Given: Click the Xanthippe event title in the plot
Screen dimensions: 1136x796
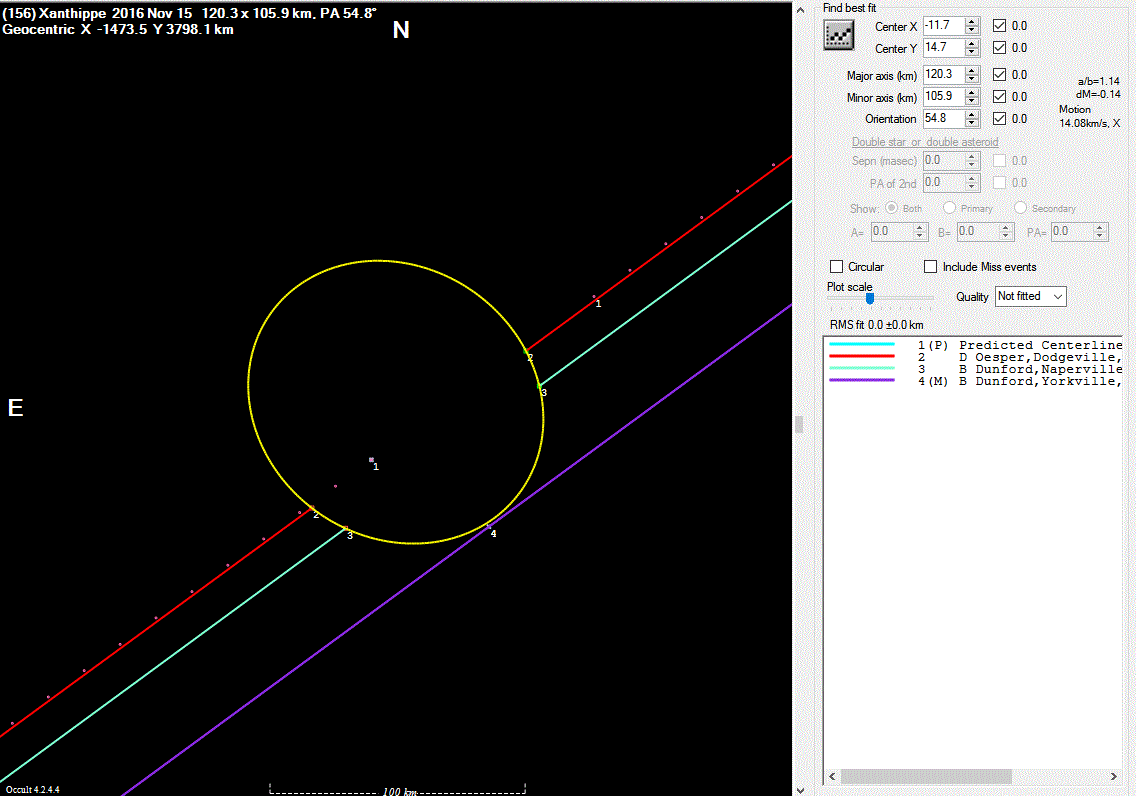Looking at the screenshot, I should point(190,13).
